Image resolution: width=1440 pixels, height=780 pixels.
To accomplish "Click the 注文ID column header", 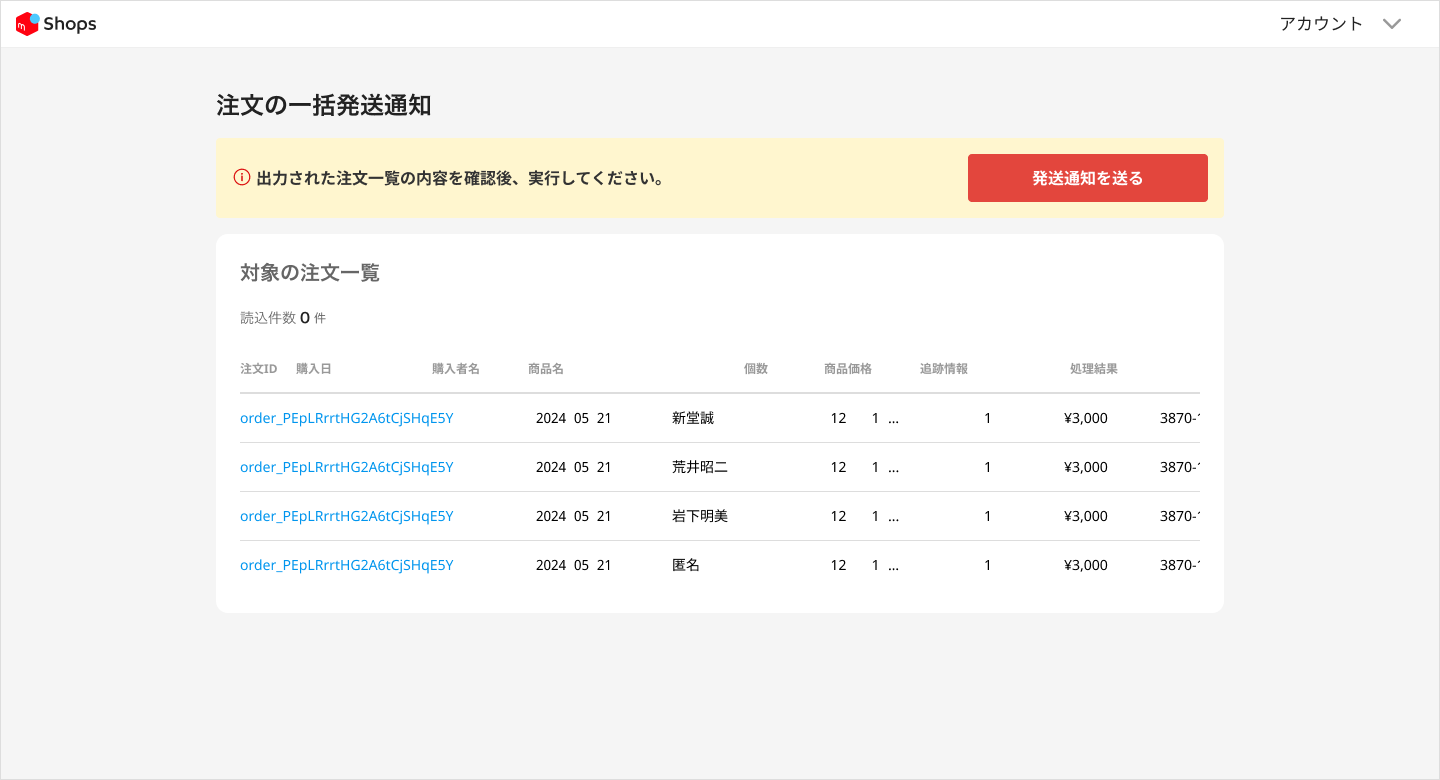I will pos(259,369).
